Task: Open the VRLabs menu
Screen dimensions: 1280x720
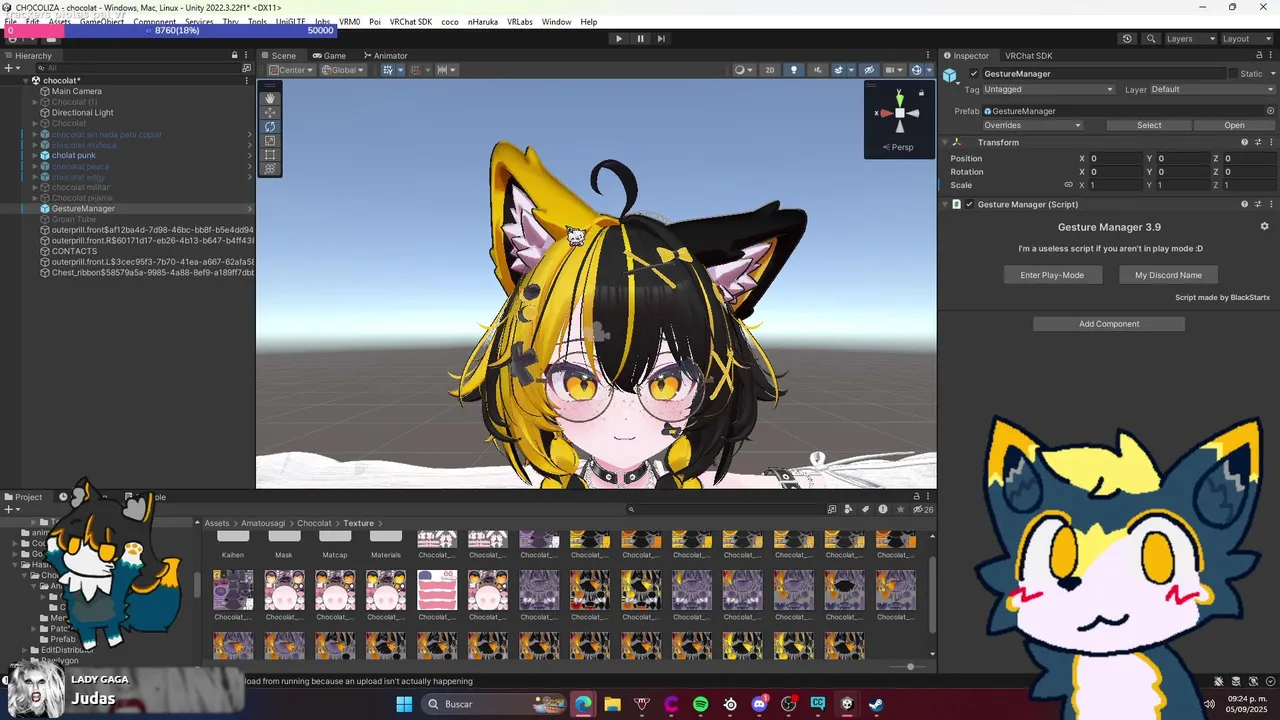Action: pos(520,22)
